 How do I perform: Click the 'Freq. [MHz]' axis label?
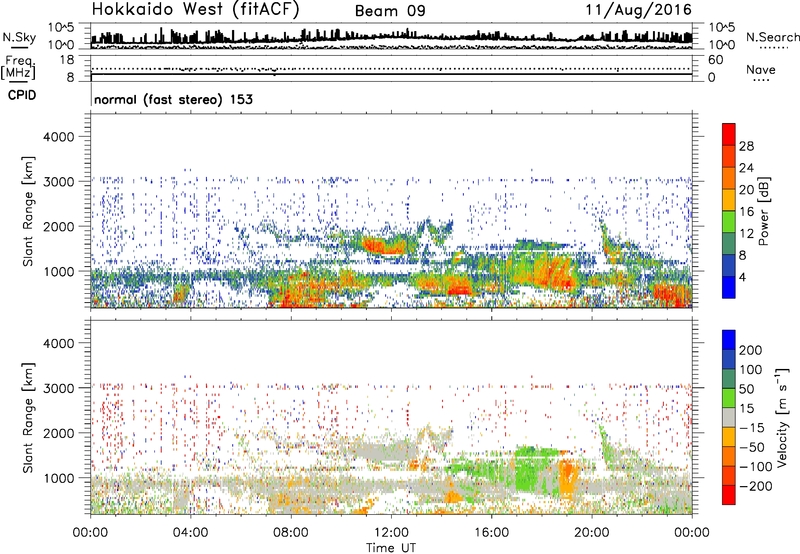(x=18, y=67)
